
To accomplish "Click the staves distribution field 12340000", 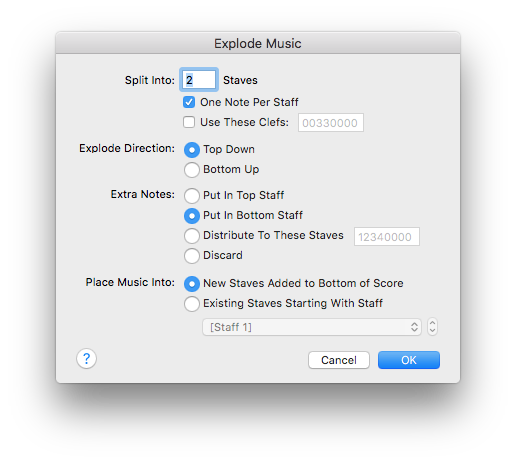I will click(387, 237).
